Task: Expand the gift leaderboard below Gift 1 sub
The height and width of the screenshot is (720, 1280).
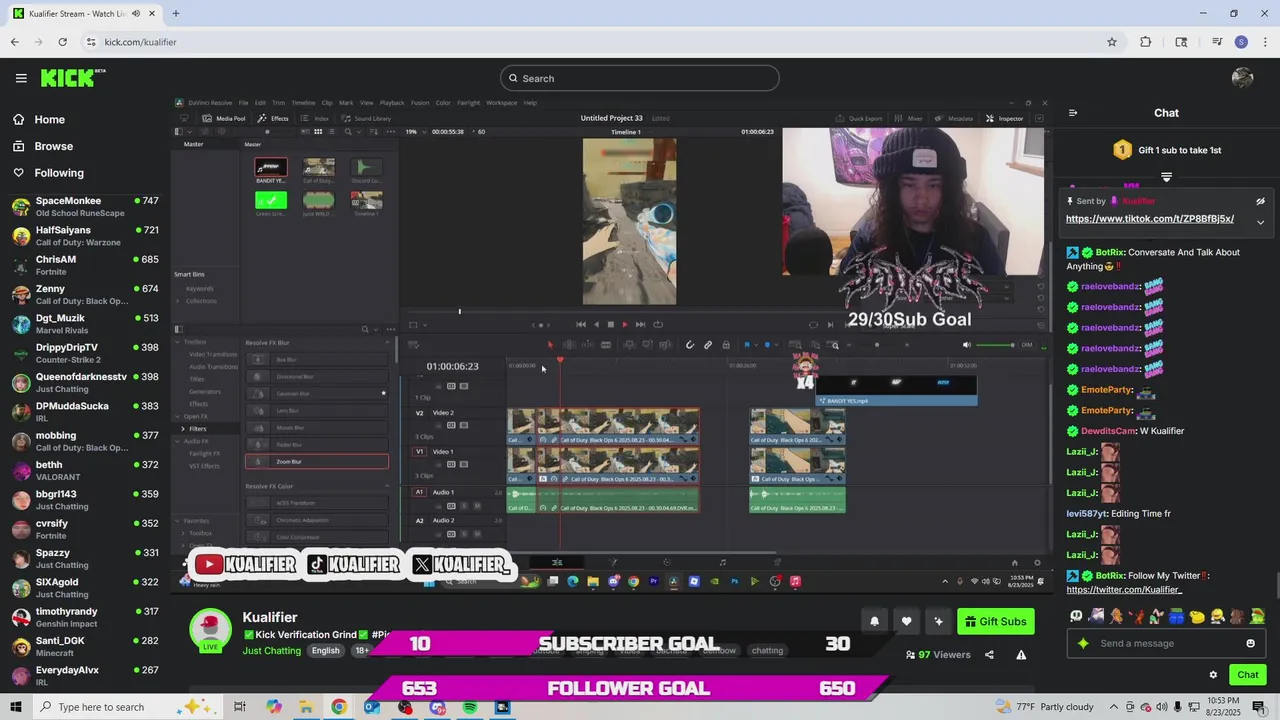Action: (x=1166, y=177)
